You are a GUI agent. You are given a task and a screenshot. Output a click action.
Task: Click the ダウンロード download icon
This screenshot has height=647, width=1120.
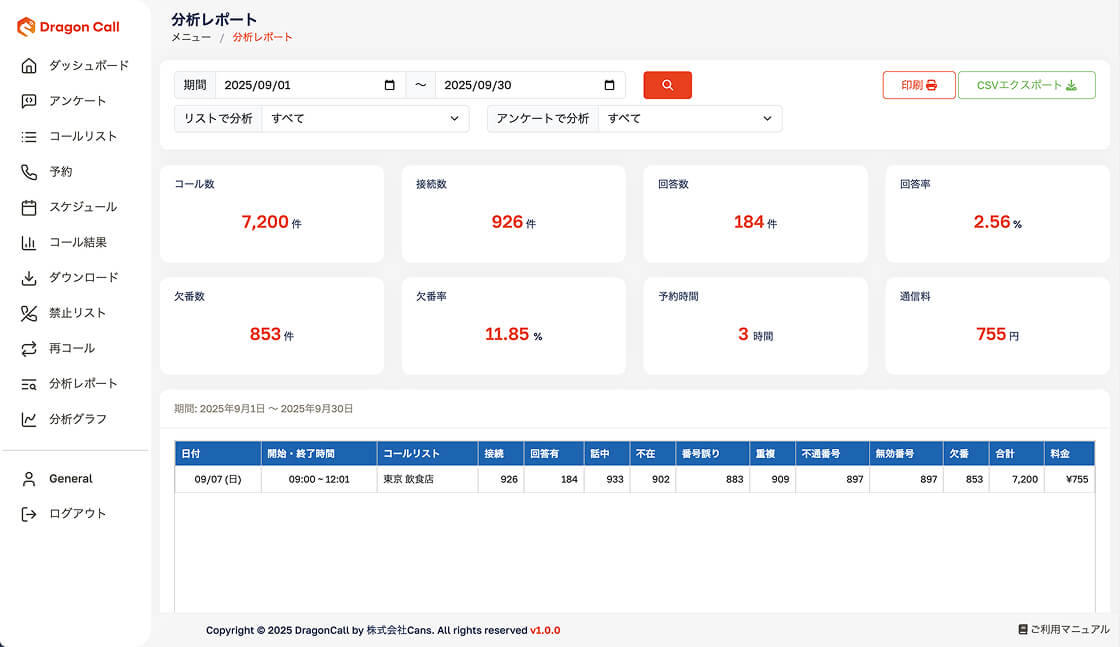(x=29, y=278)
